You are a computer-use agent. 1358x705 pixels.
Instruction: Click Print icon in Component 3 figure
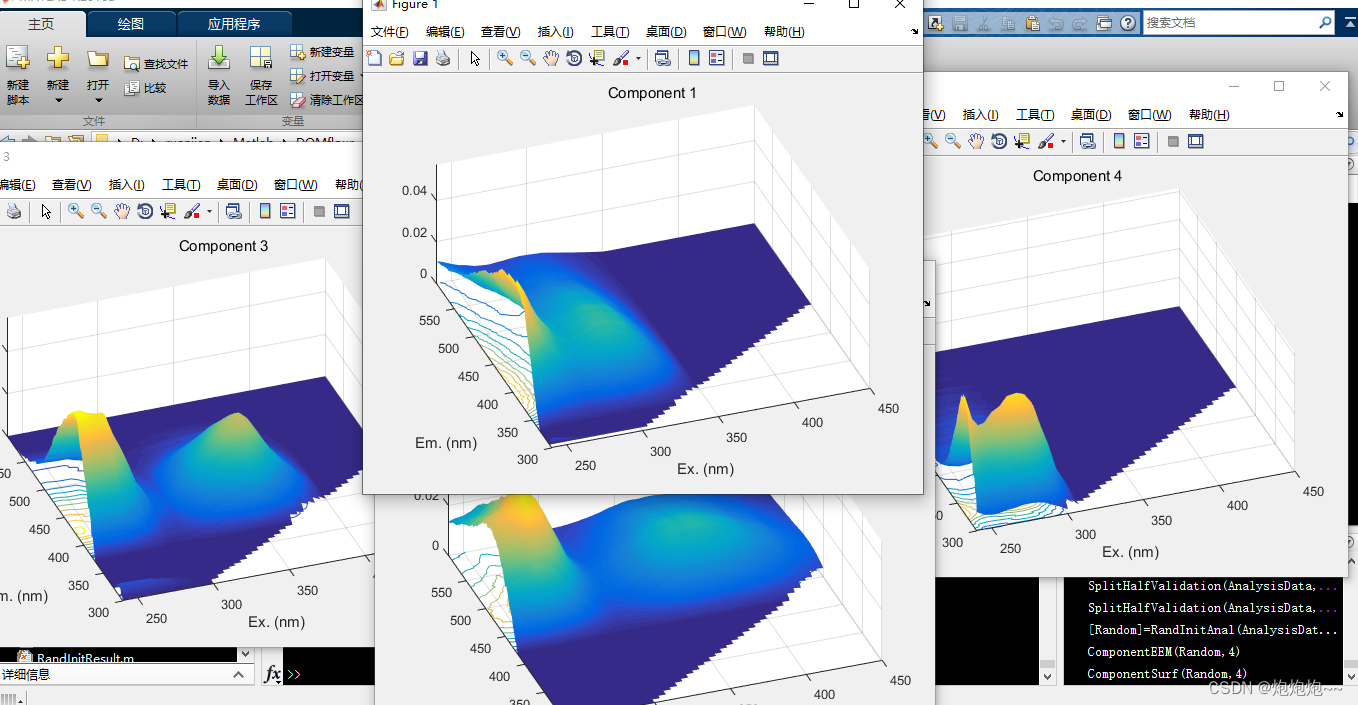coord(14,211)
